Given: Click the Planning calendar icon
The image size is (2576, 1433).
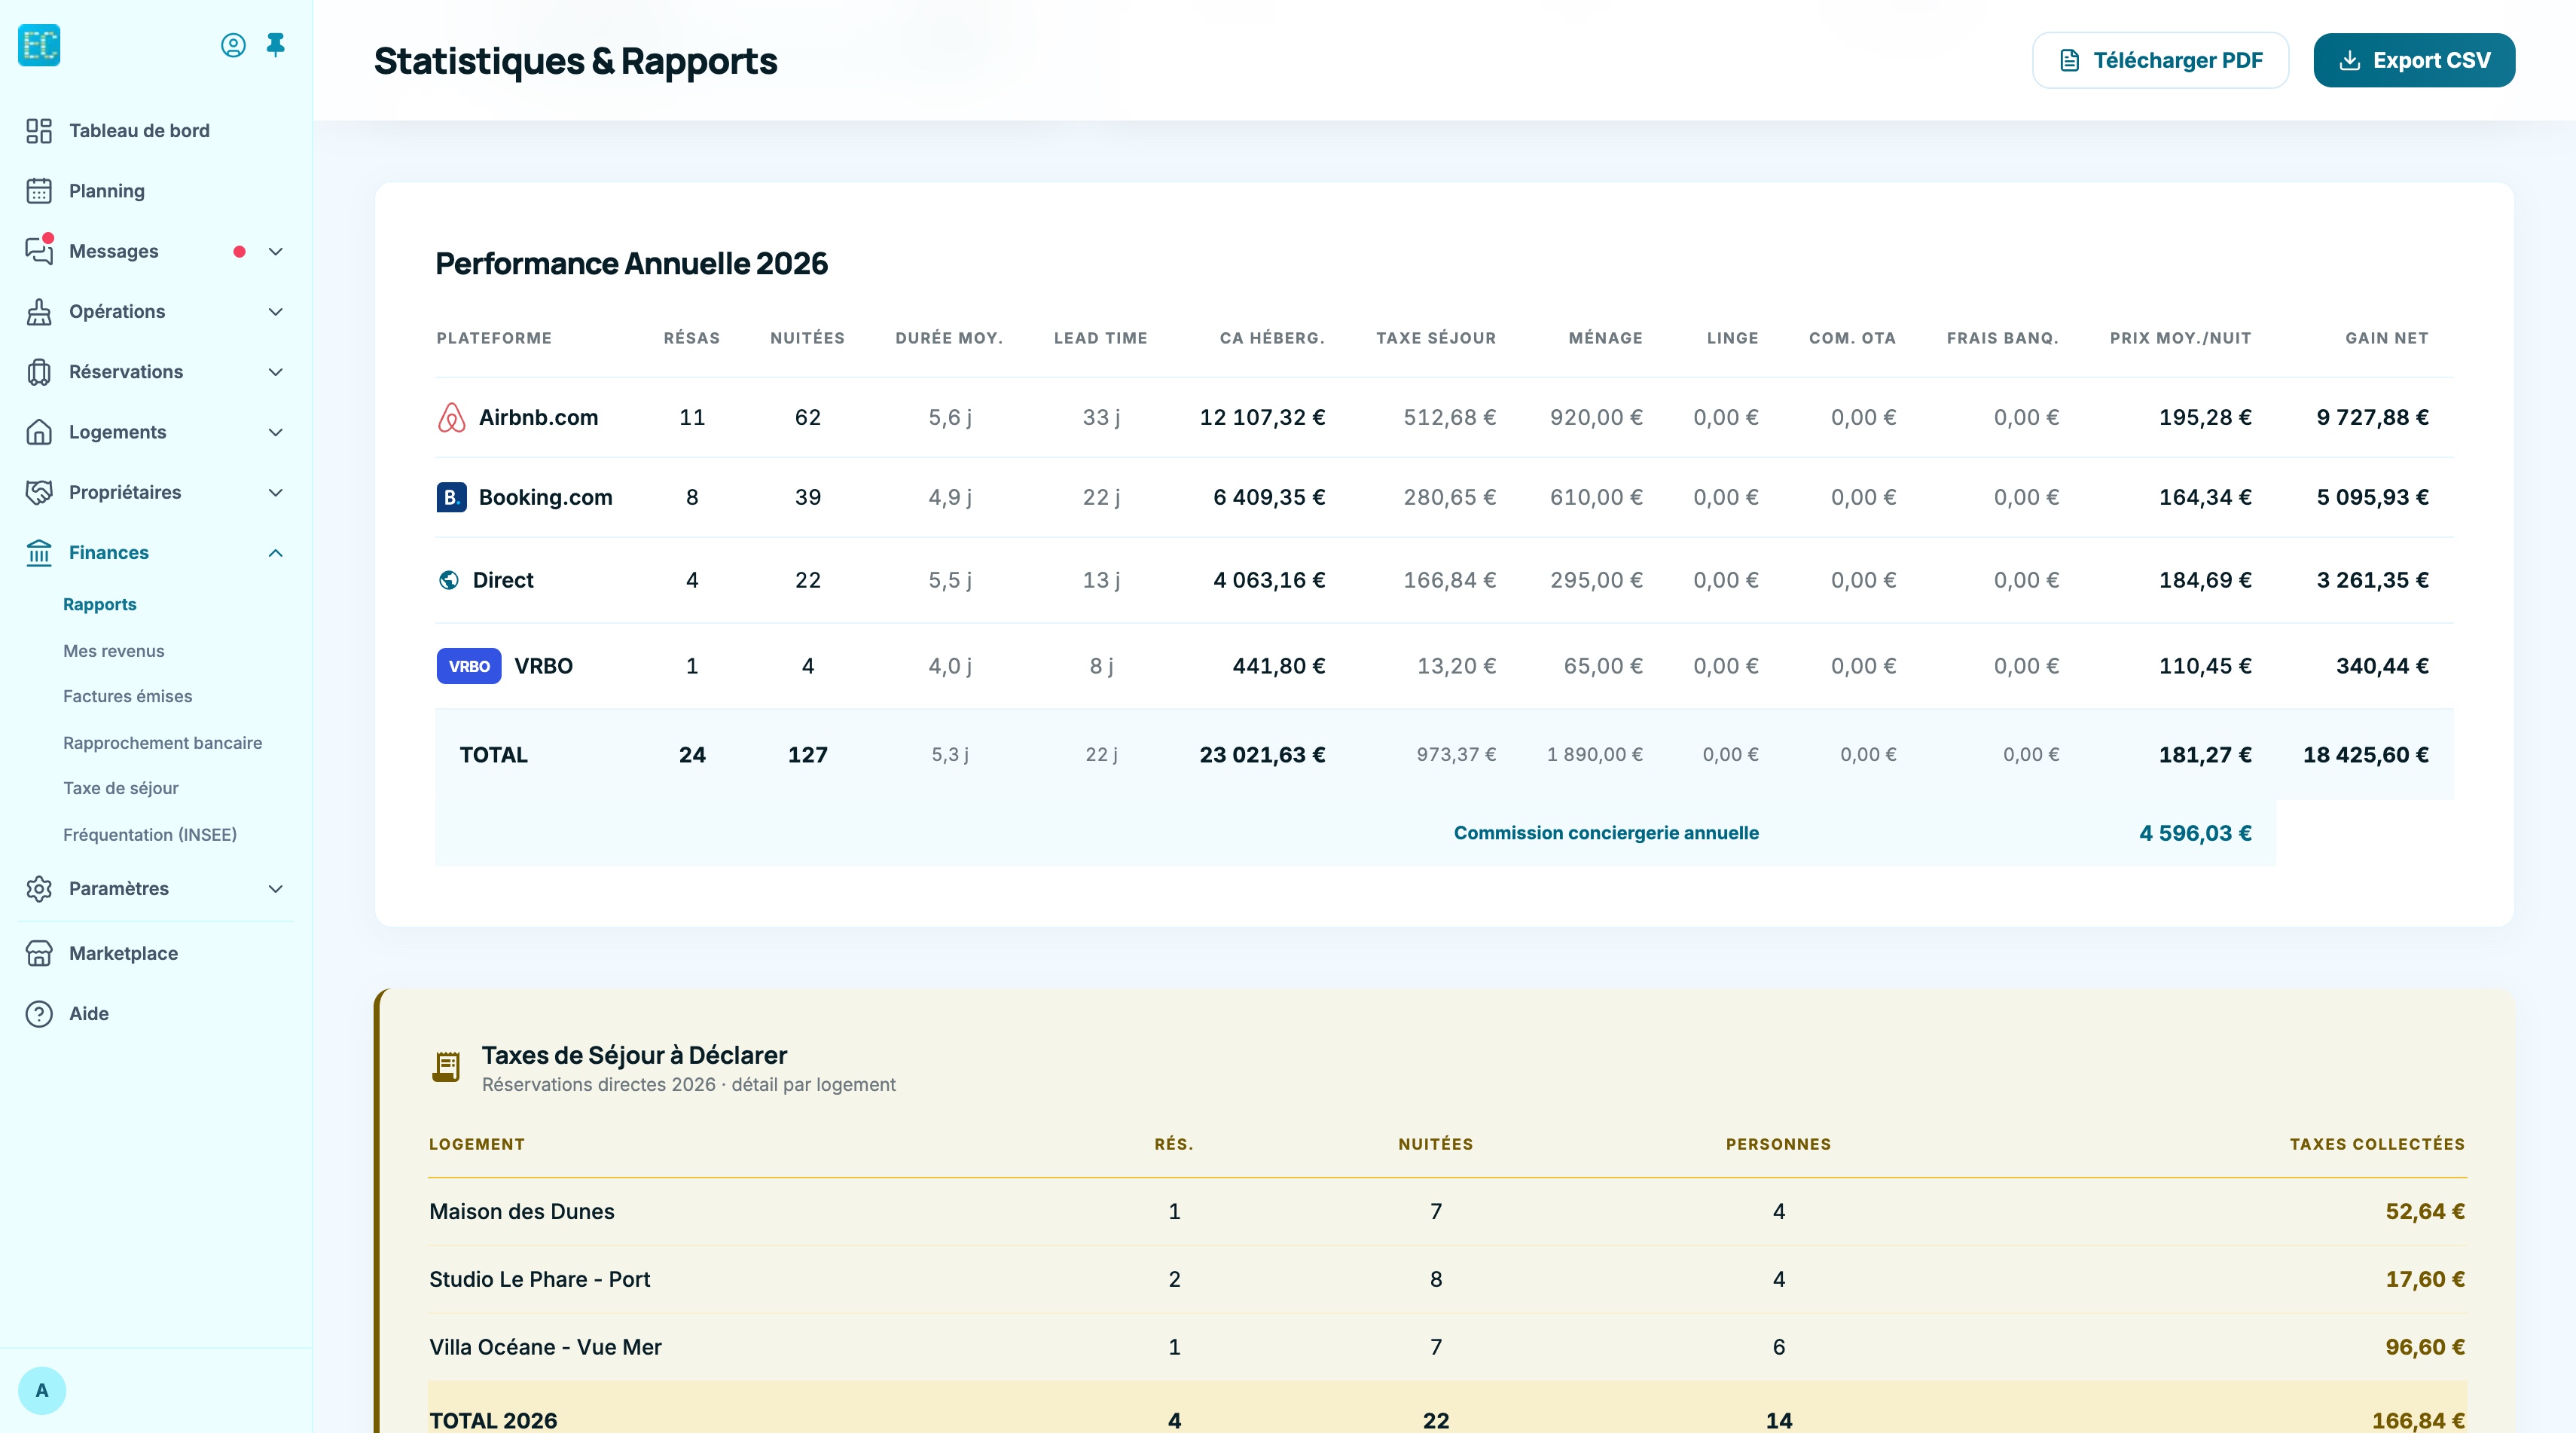Looking at the screenshot, I should pos(39,191).
